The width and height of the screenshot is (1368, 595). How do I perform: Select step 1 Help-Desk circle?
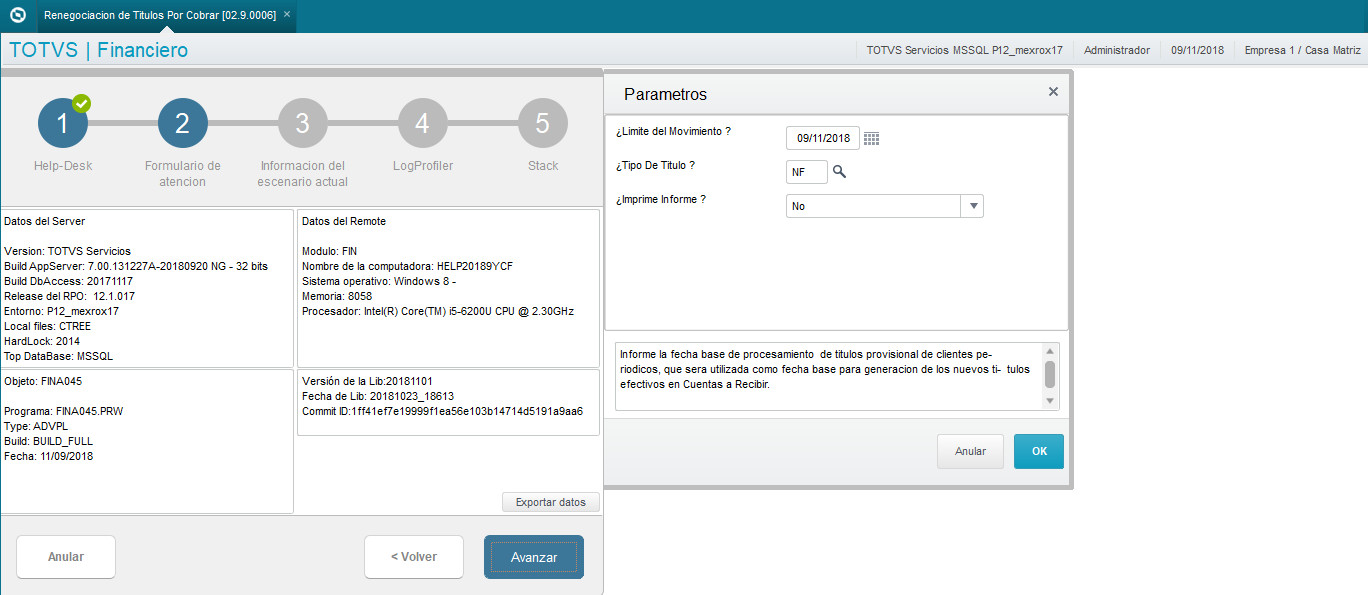click(x=63, y=123)
